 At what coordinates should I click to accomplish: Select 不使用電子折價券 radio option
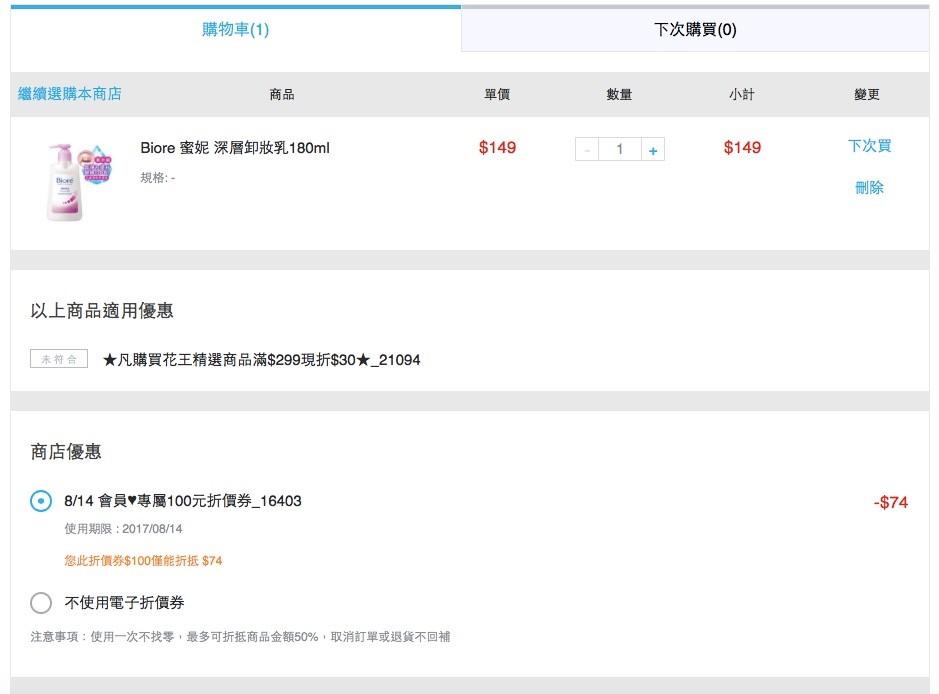(41, 602)
